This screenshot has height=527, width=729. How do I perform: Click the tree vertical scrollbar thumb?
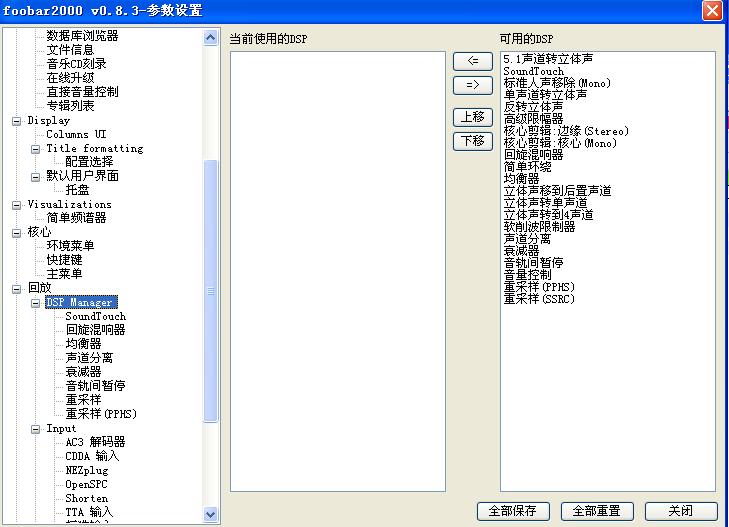[211, 291]
